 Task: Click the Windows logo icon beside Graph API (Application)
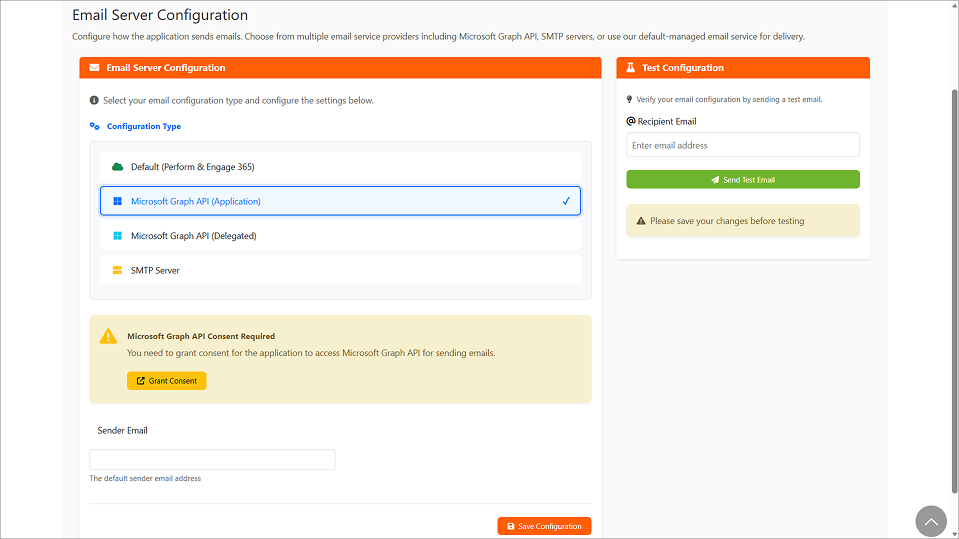(117, 201)
